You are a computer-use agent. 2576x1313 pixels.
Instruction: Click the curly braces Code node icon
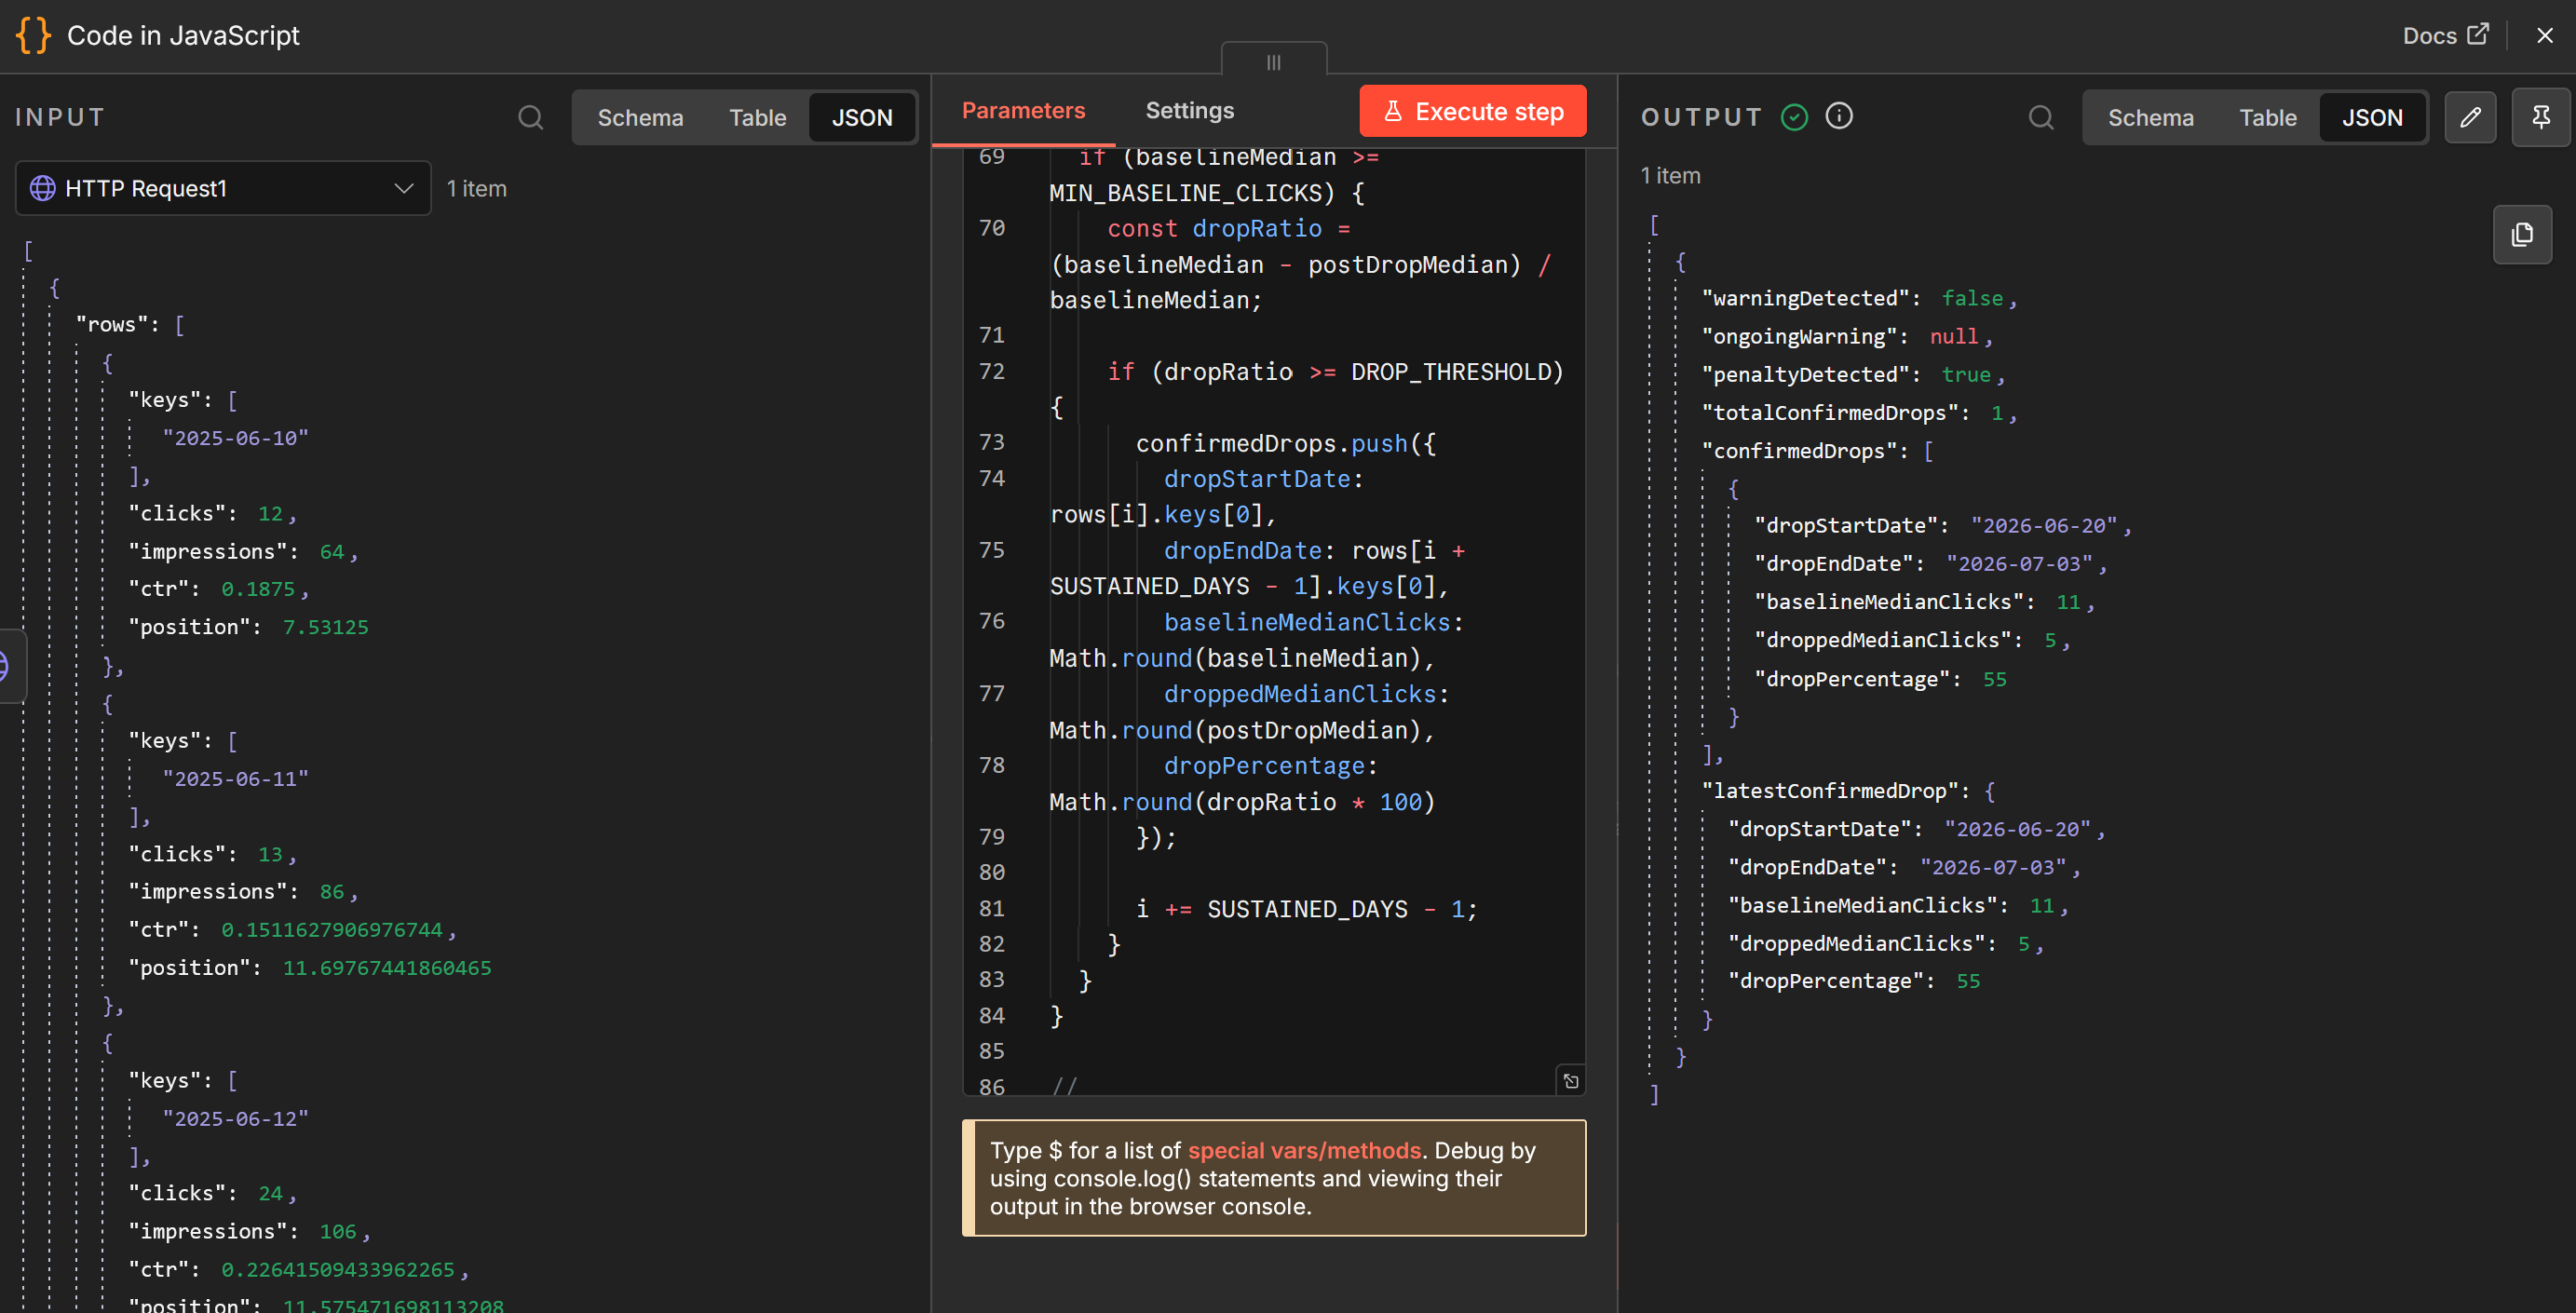click(33, 35)
